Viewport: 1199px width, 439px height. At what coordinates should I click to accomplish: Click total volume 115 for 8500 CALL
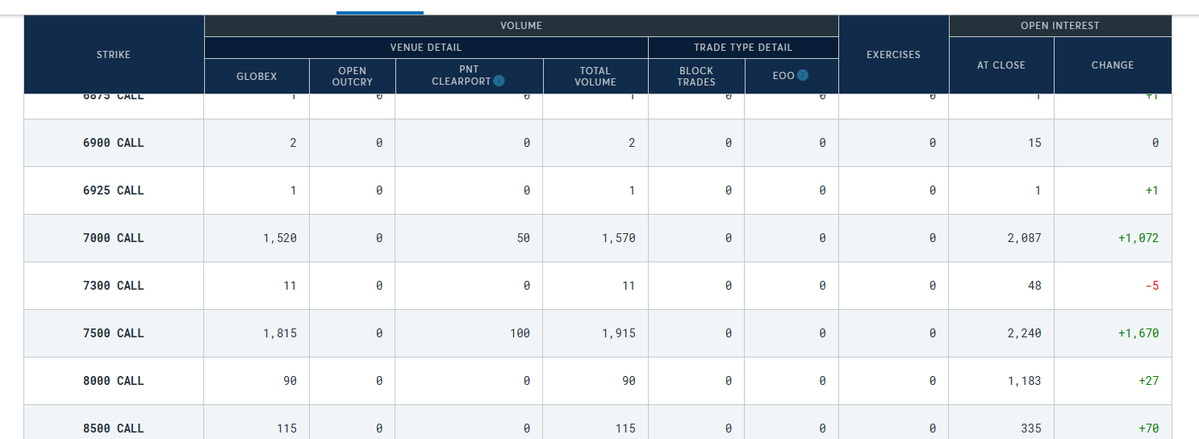point(625,428)
